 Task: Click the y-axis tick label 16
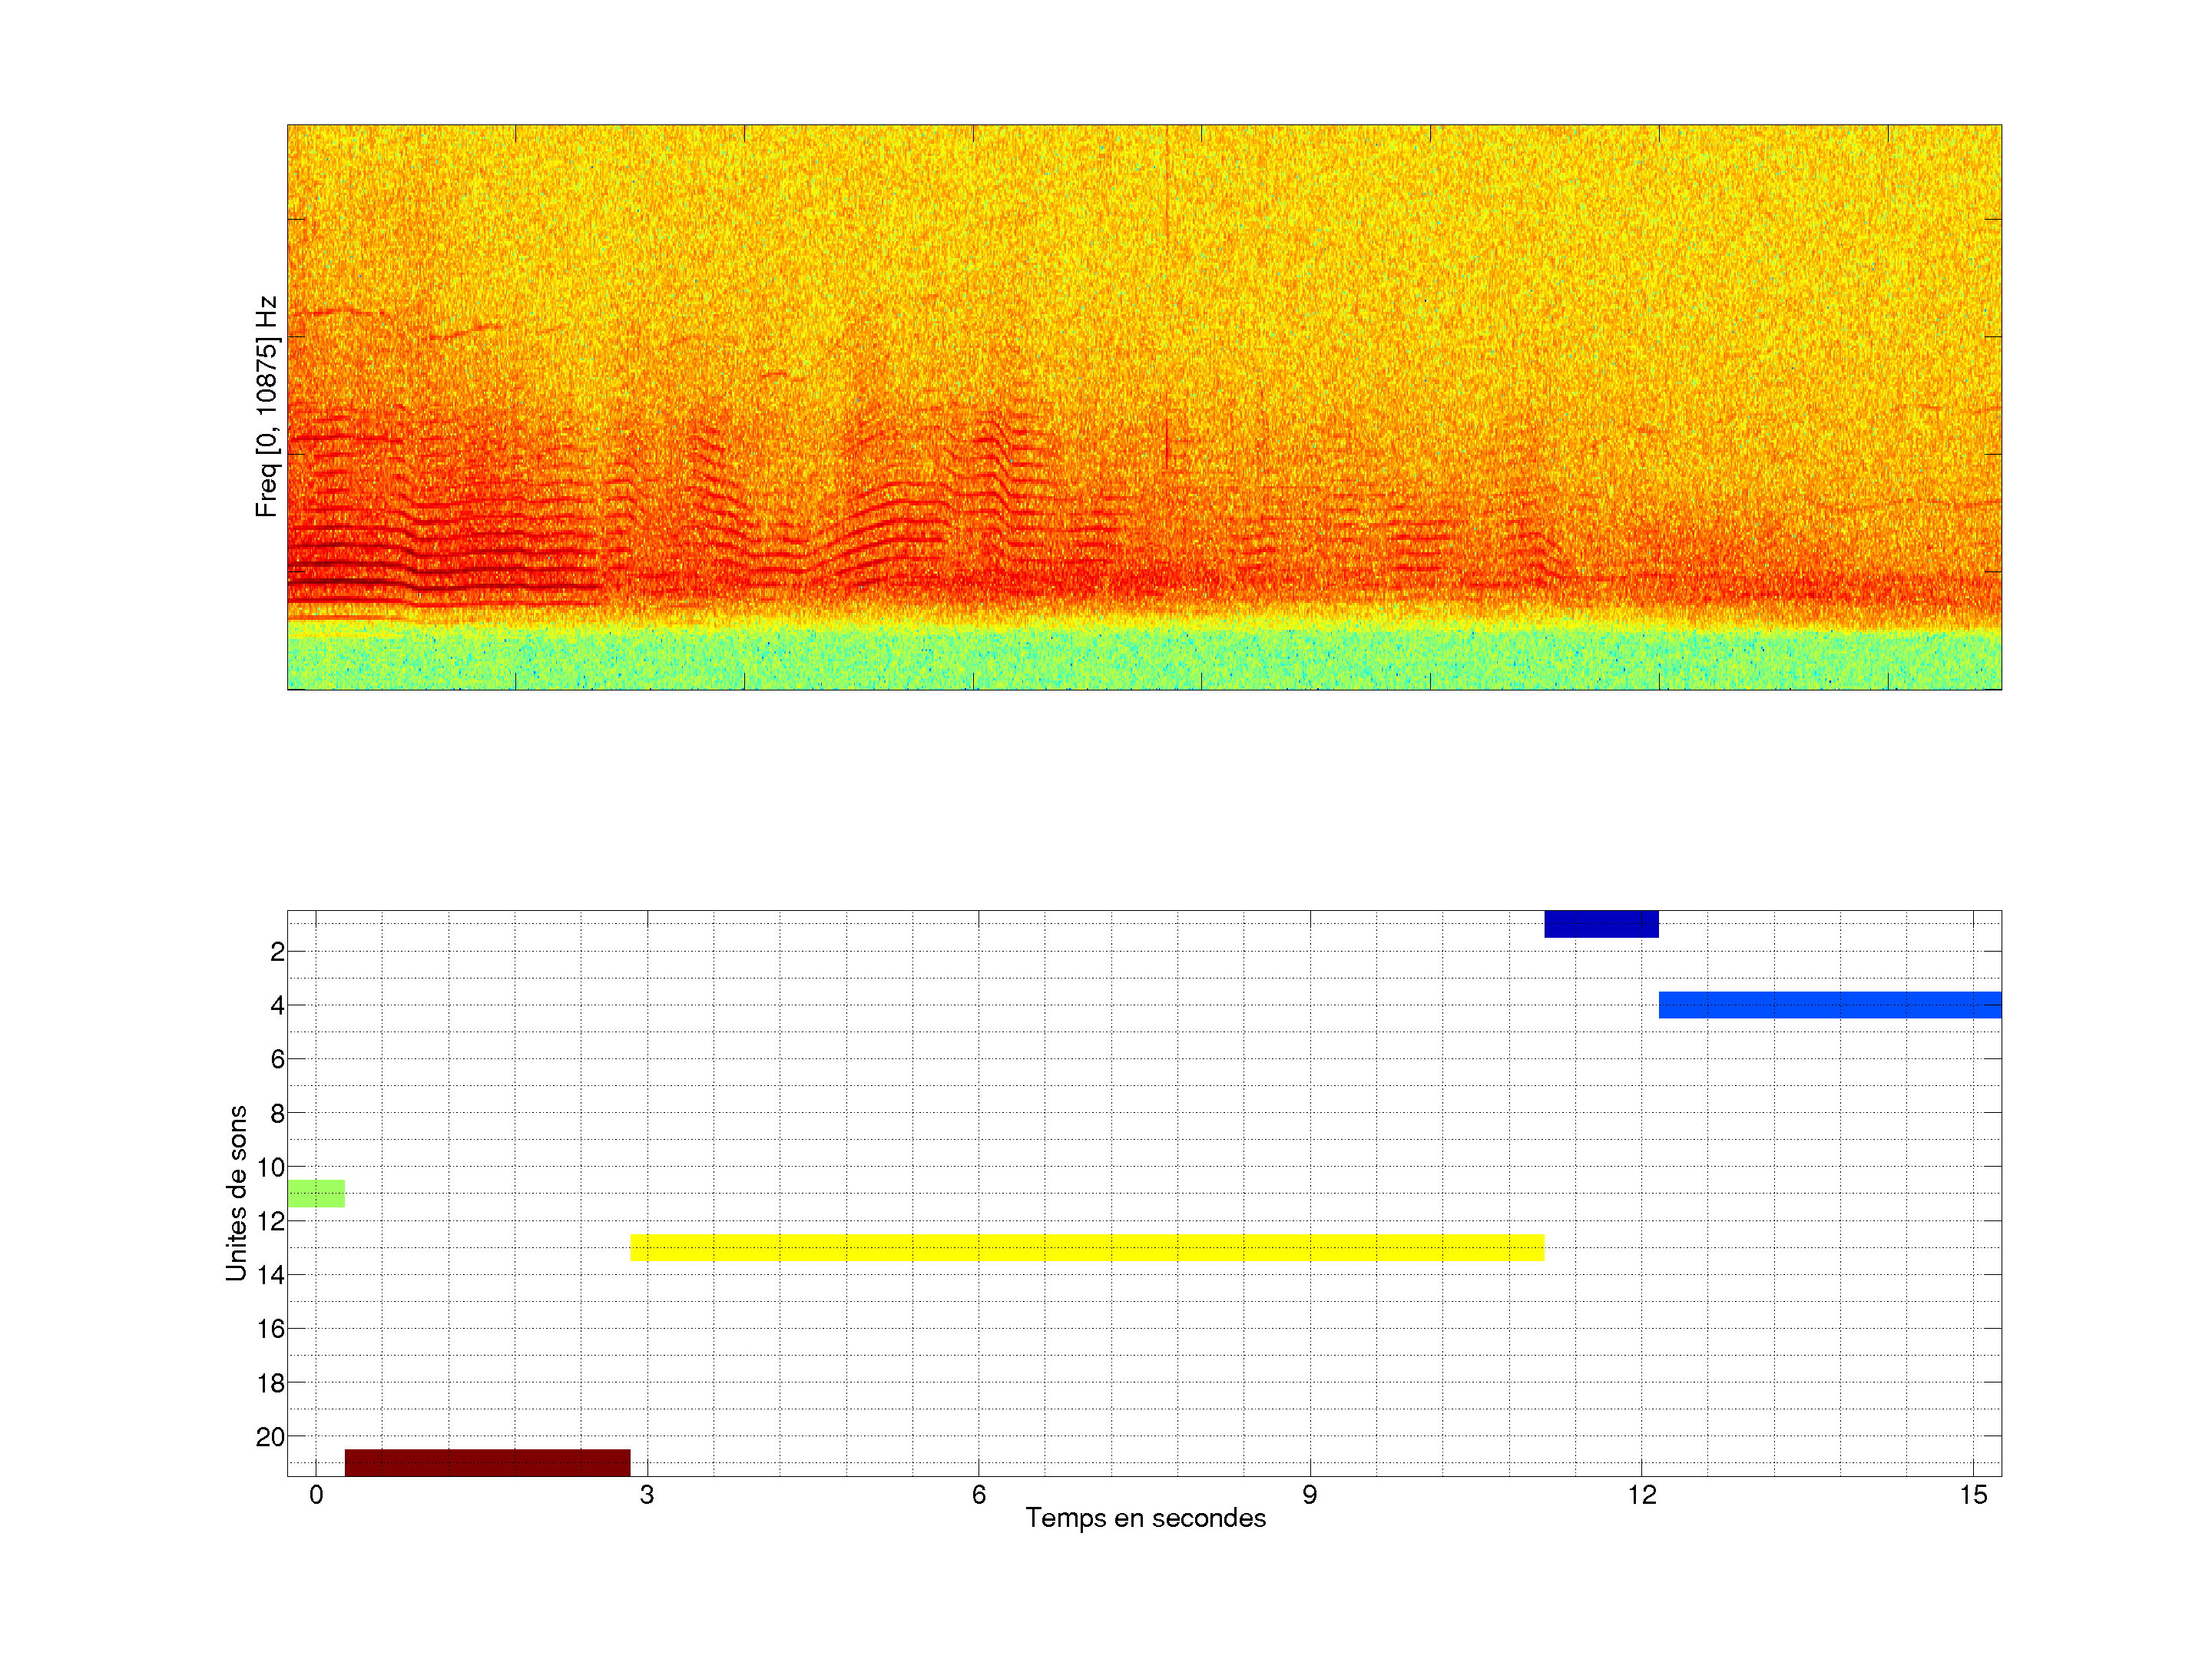[270, 1329]
